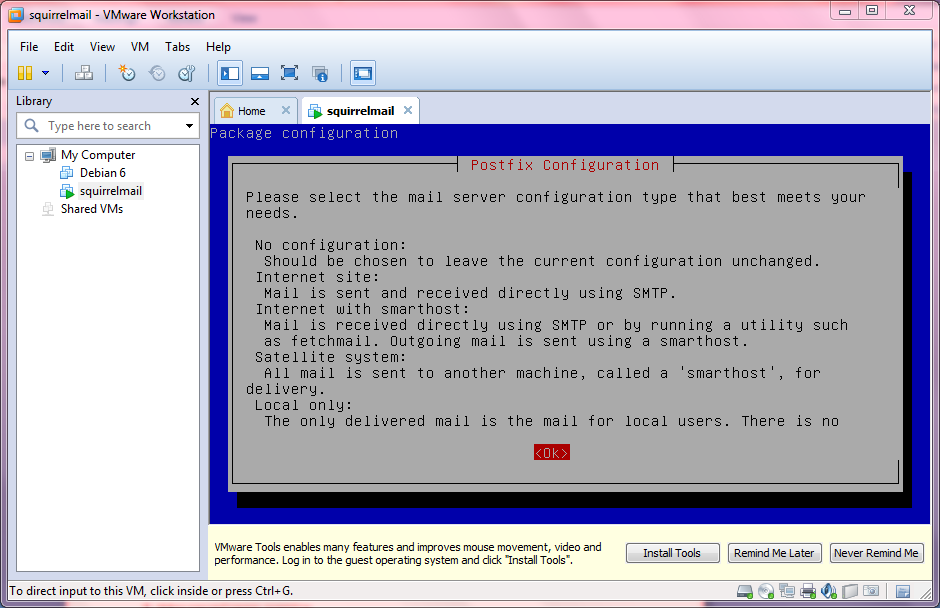This screenshot has width=940, height=608.
Task: Click the Install Tools button
Action: click(672, 553)
